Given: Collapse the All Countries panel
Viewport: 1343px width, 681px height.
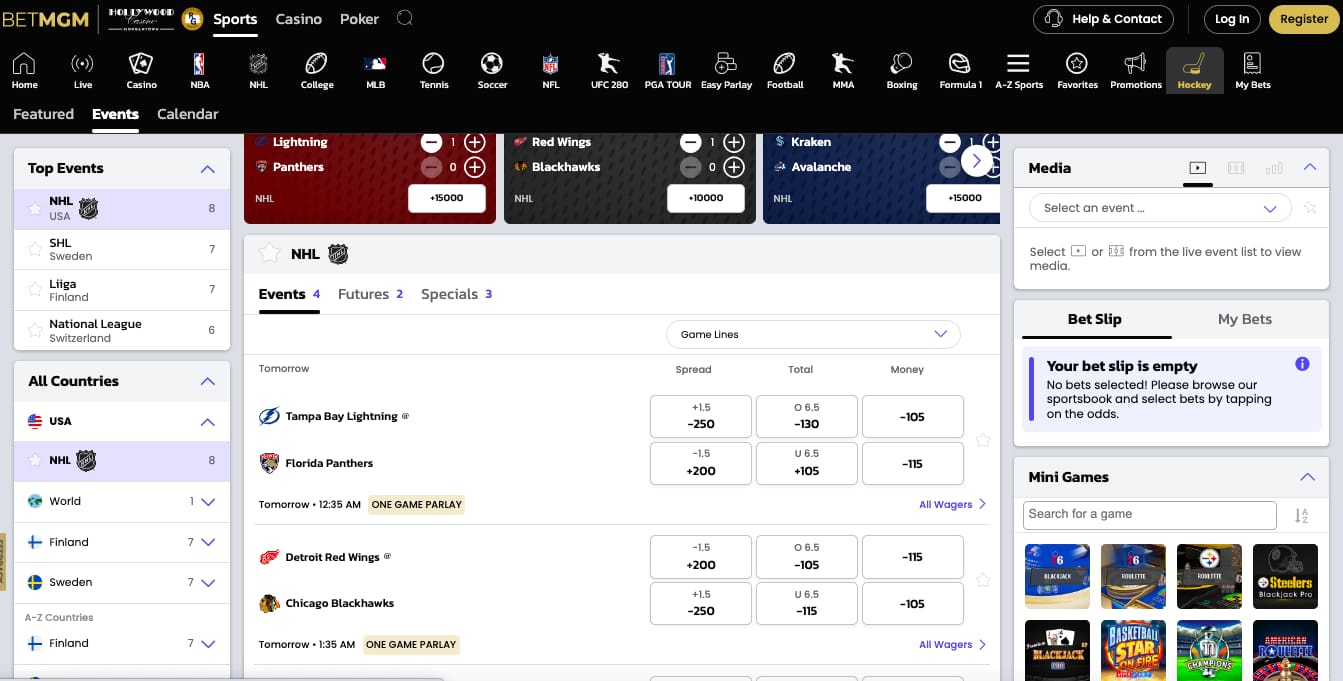Looking at the screenshot, I should coord(208,381).
